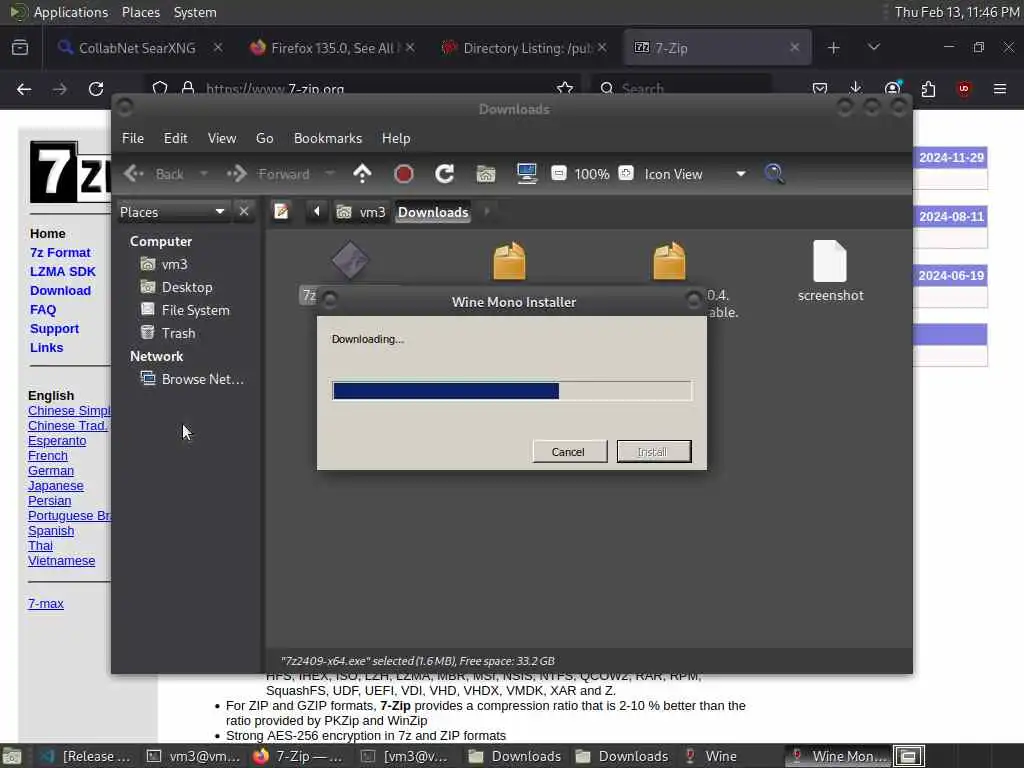The width and height of the screenshot is (1024, 768).
Task: Click the Install button in Wine Mono Installer
Action: pos(654,452)
